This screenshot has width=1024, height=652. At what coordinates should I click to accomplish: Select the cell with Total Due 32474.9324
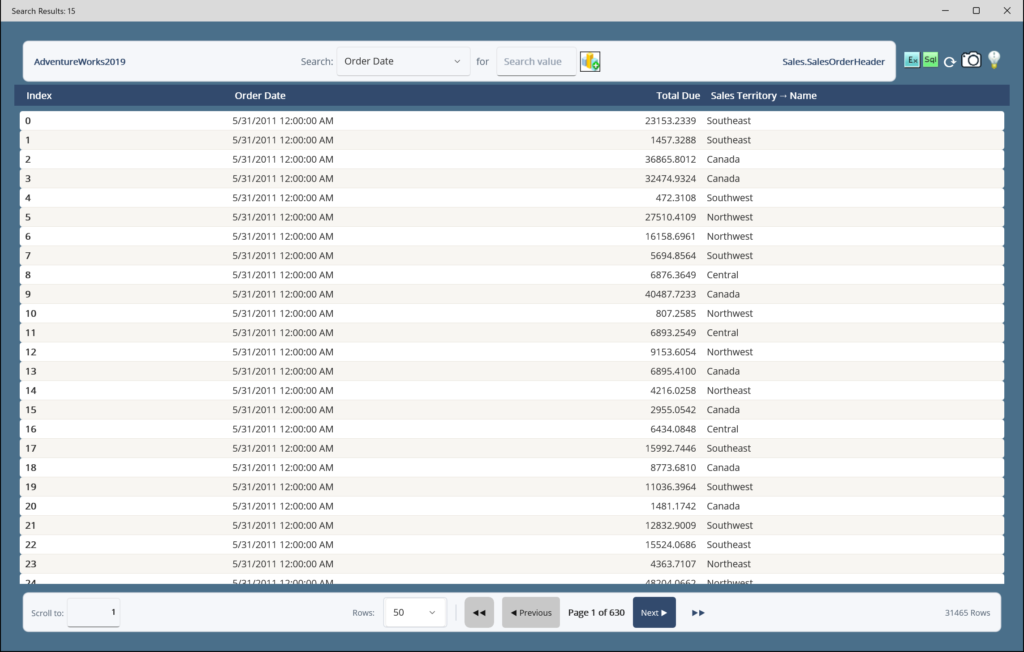click(x=670, y=178)
